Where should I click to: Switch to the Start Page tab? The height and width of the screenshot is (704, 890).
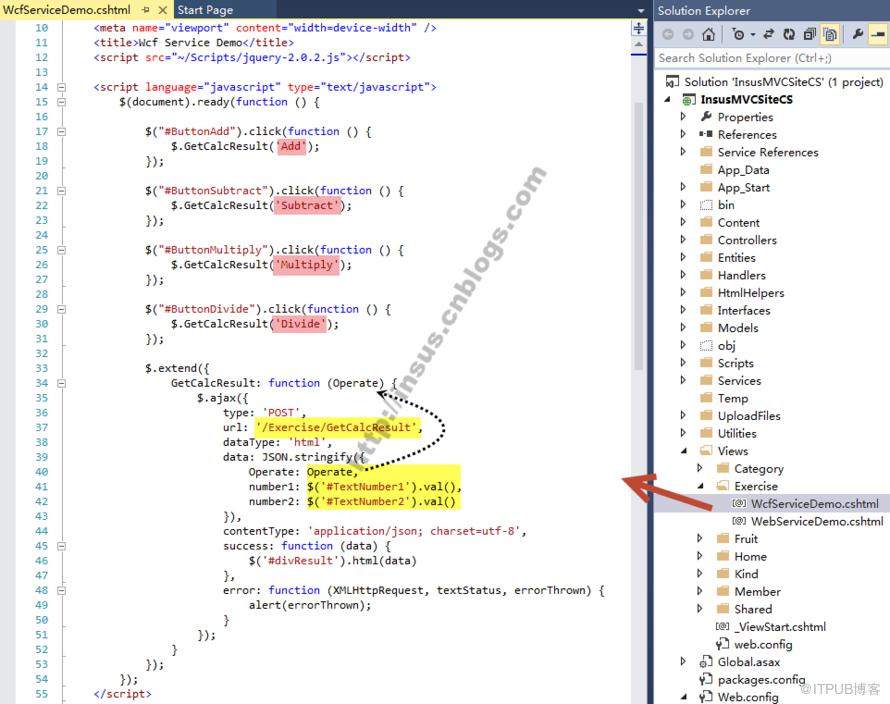pyautogui.click(x=205, y=10)
